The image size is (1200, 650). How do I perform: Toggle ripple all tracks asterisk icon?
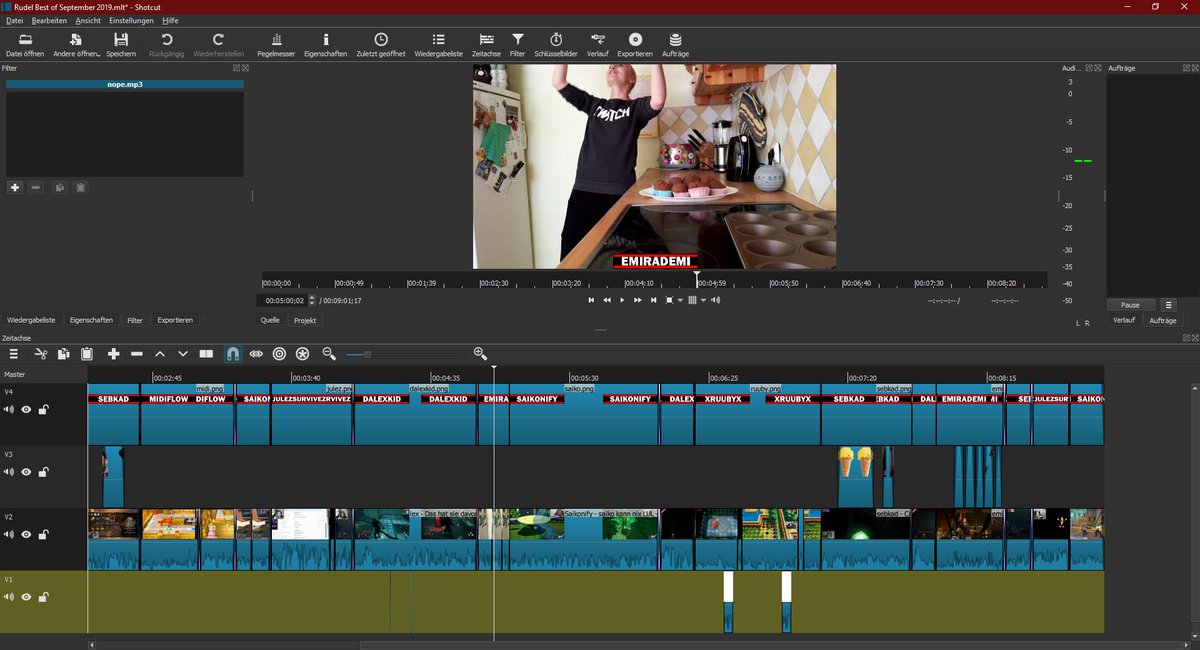[303, 354]
